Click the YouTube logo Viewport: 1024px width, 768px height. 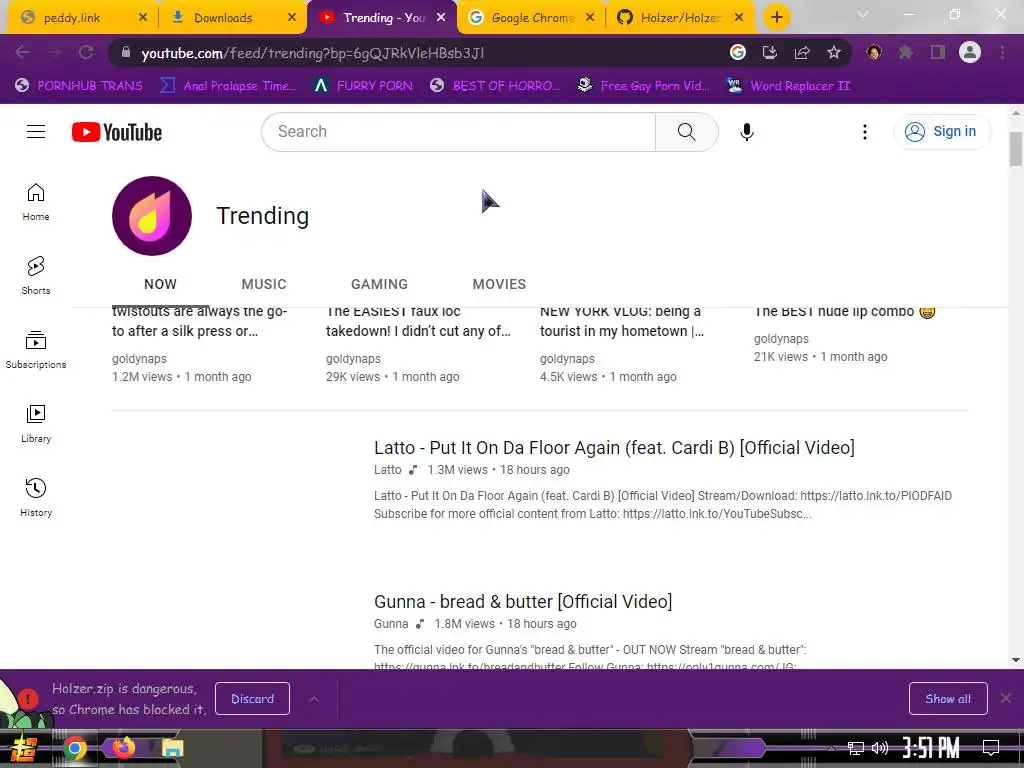(x=117, y=132)
